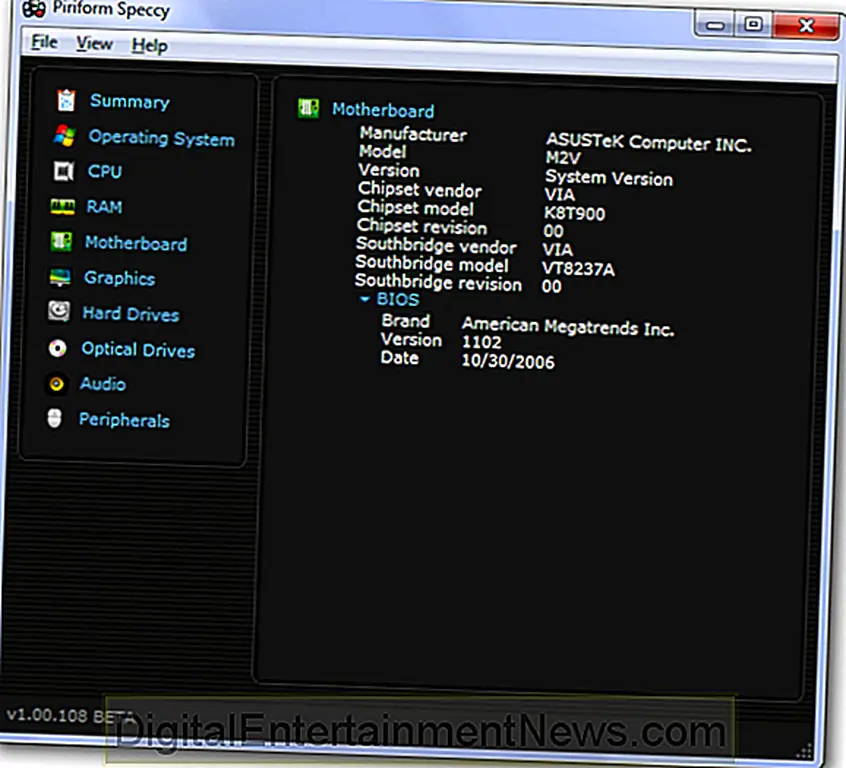Click the Audio speaker icon

(56, 384)
